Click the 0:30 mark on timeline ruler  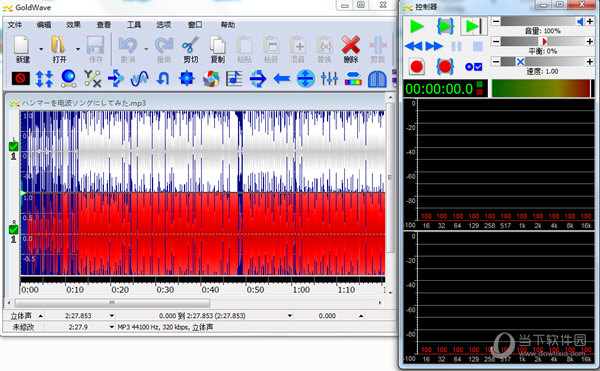pyautogui.click(x=165, y=290)
